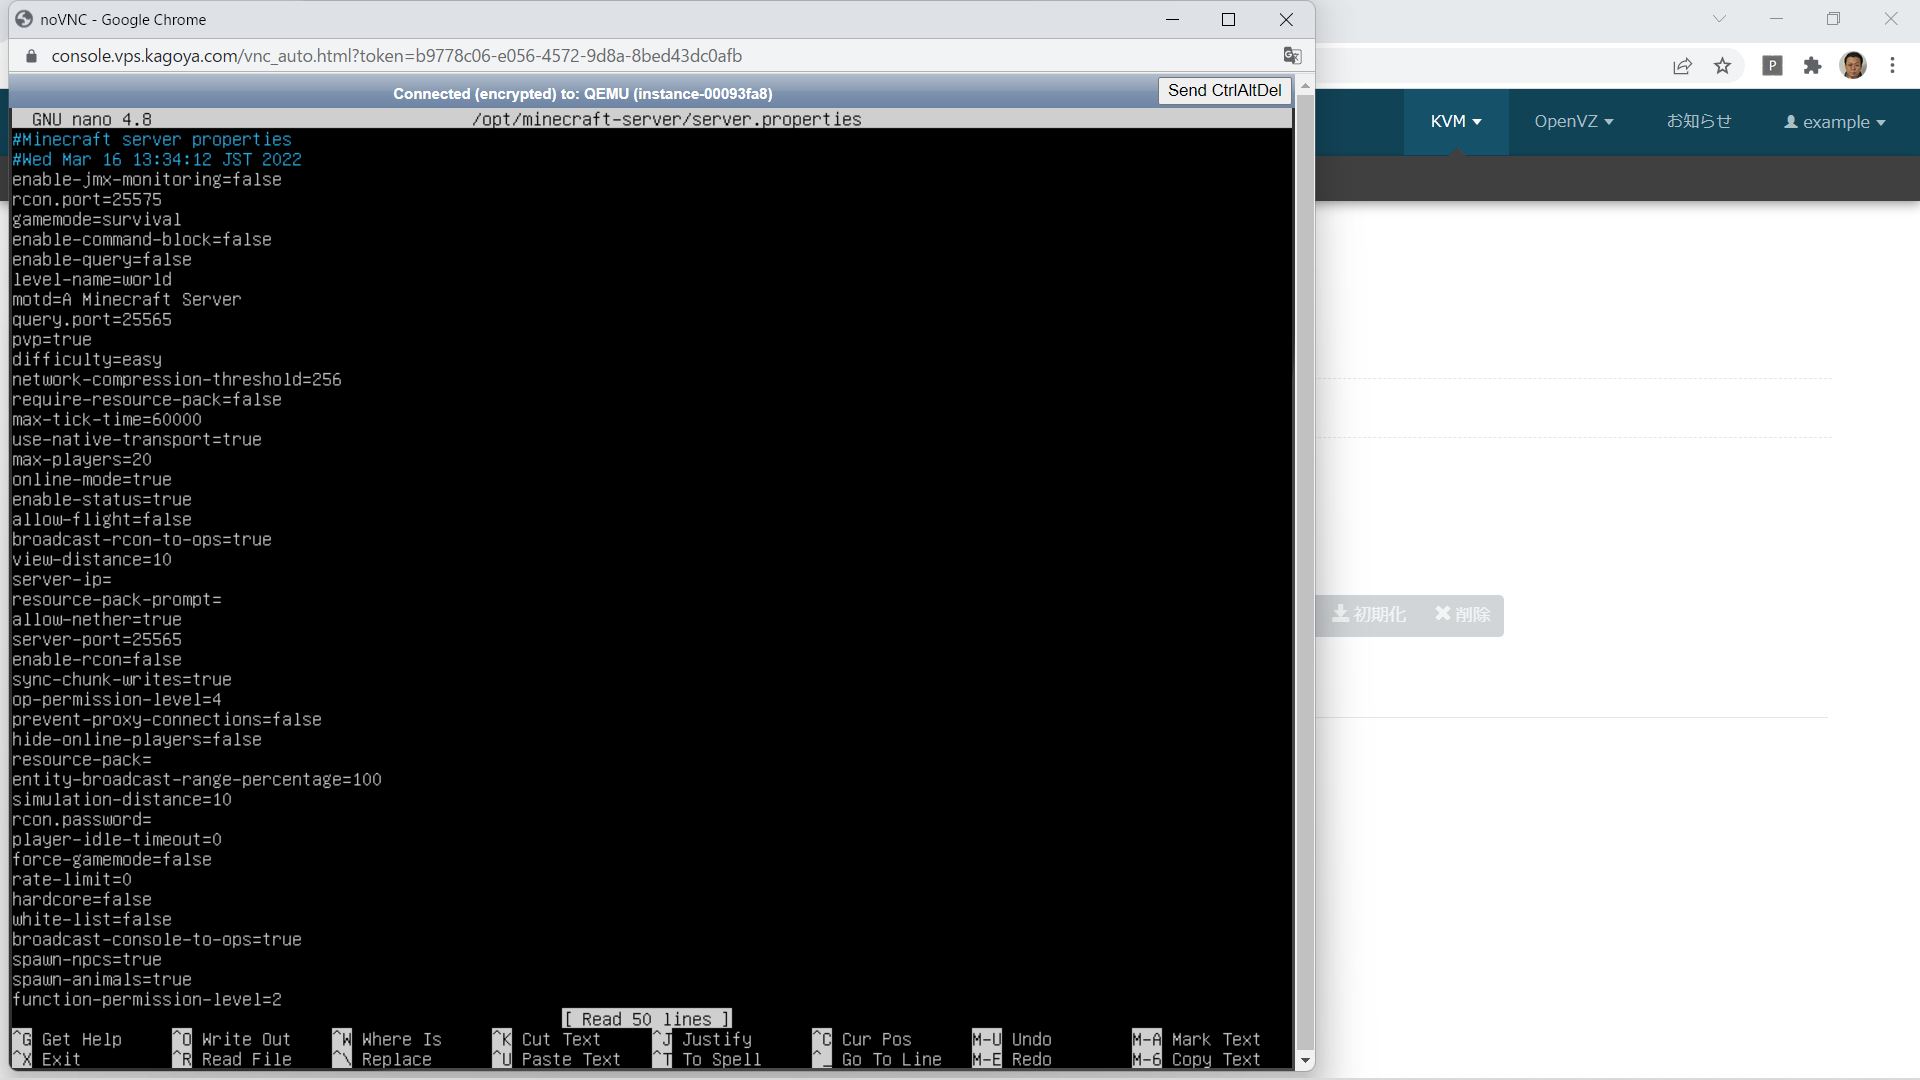Click the site lock icon in address bar
The image size is (1920, 1080).
31,56
